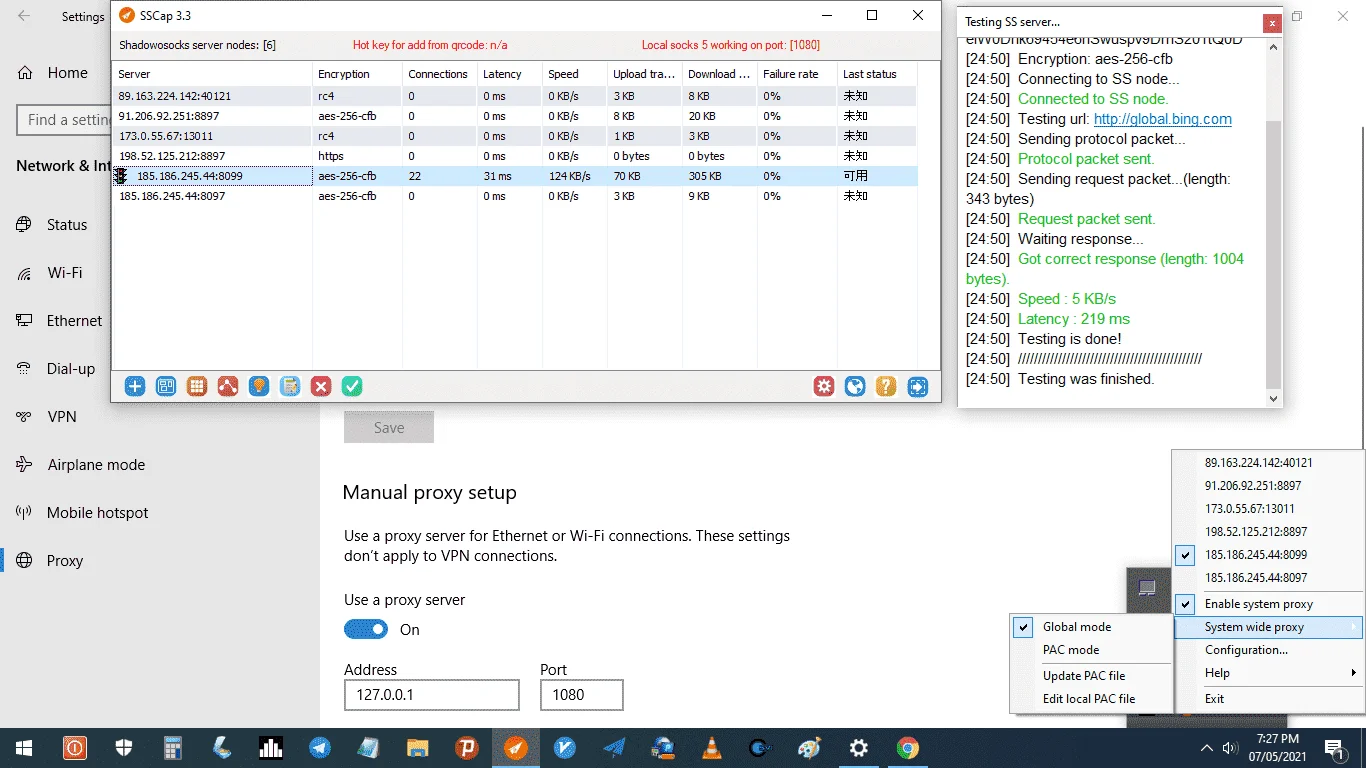The image size is (1366, 768).
Task: Click the notepad edit icon in SSCap toolbar
Action: click(290, 386)
